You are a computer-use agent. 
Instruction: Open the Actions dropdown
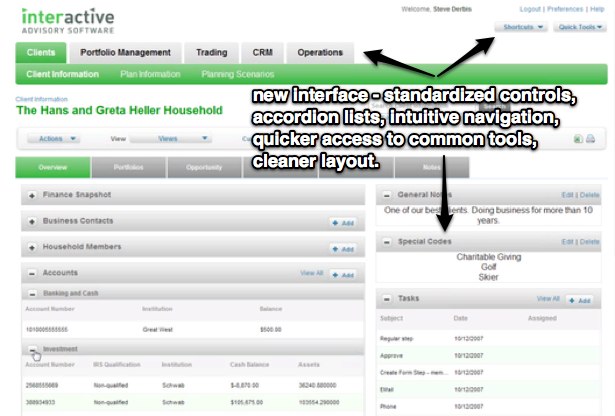click(x=53, y=139)
